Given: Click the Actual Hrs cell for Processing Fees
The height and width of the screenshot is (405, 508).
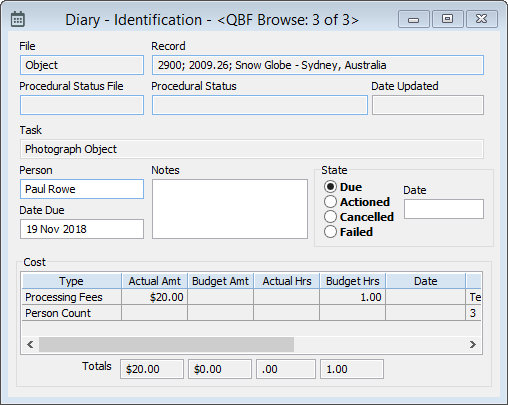Looking at the screenshot, I should (x=286, y=297).
